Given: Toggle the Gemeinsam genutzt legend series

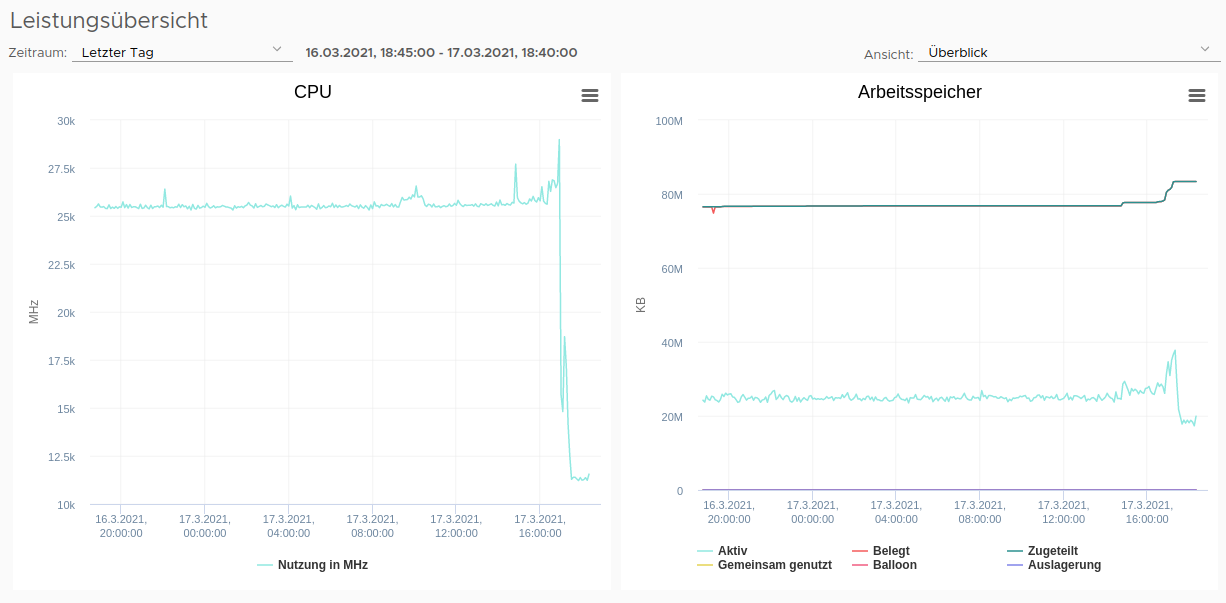Looking at the screenshot, I should 764,565.
